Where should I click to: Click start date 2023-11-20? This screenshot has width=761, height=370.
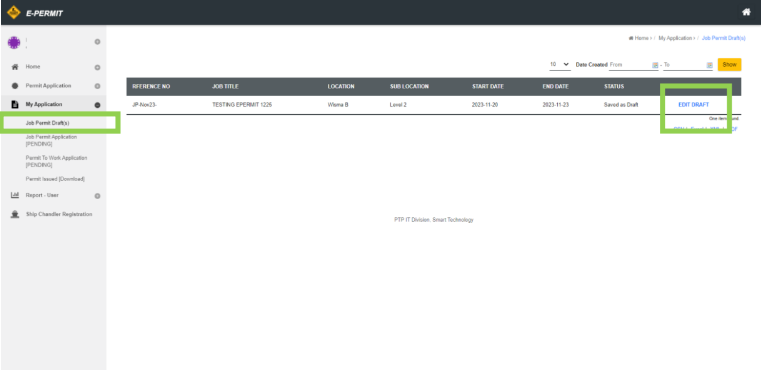coord(485,105)
